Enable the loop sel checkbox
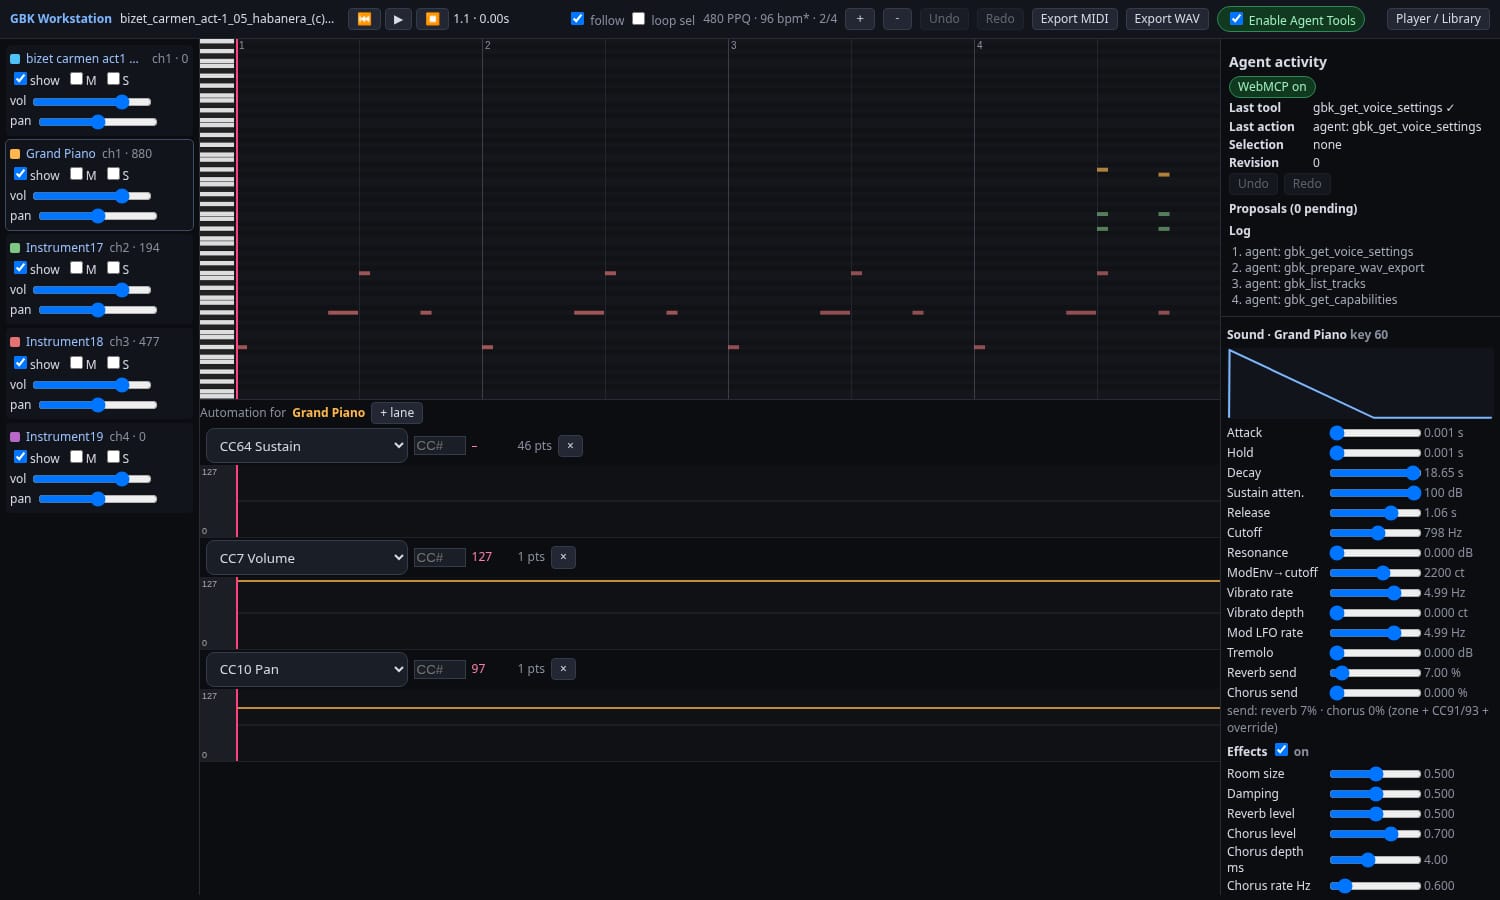 coord(638,19)
